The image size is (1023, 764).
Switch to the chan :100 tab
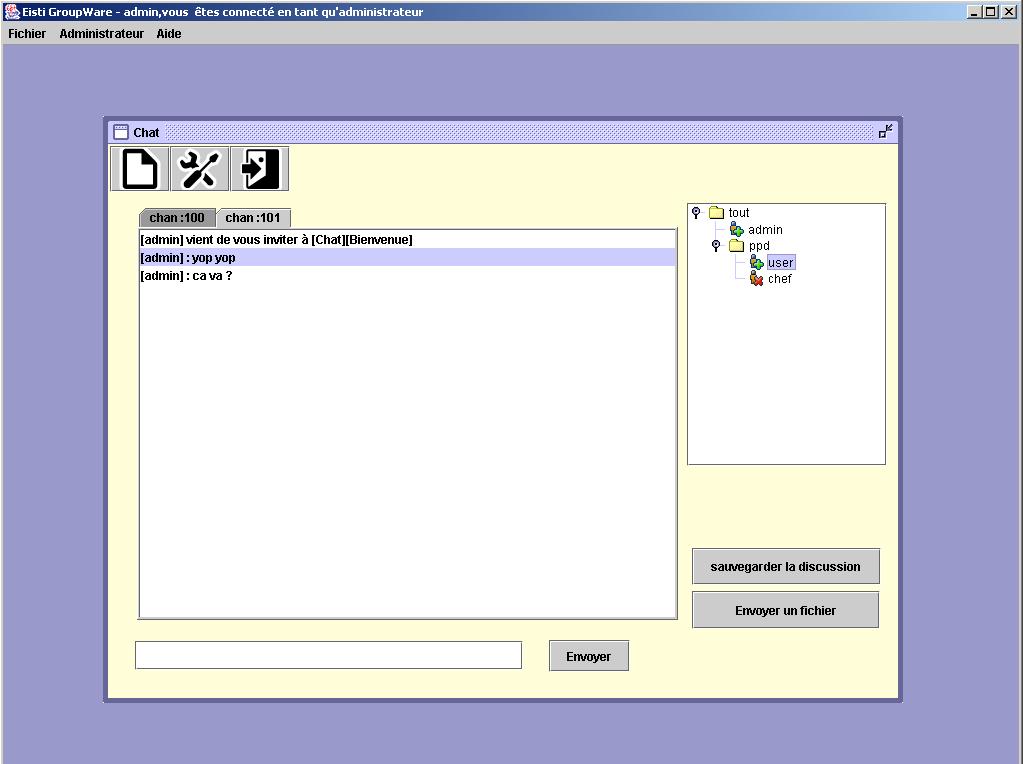[x=177, y=218]
